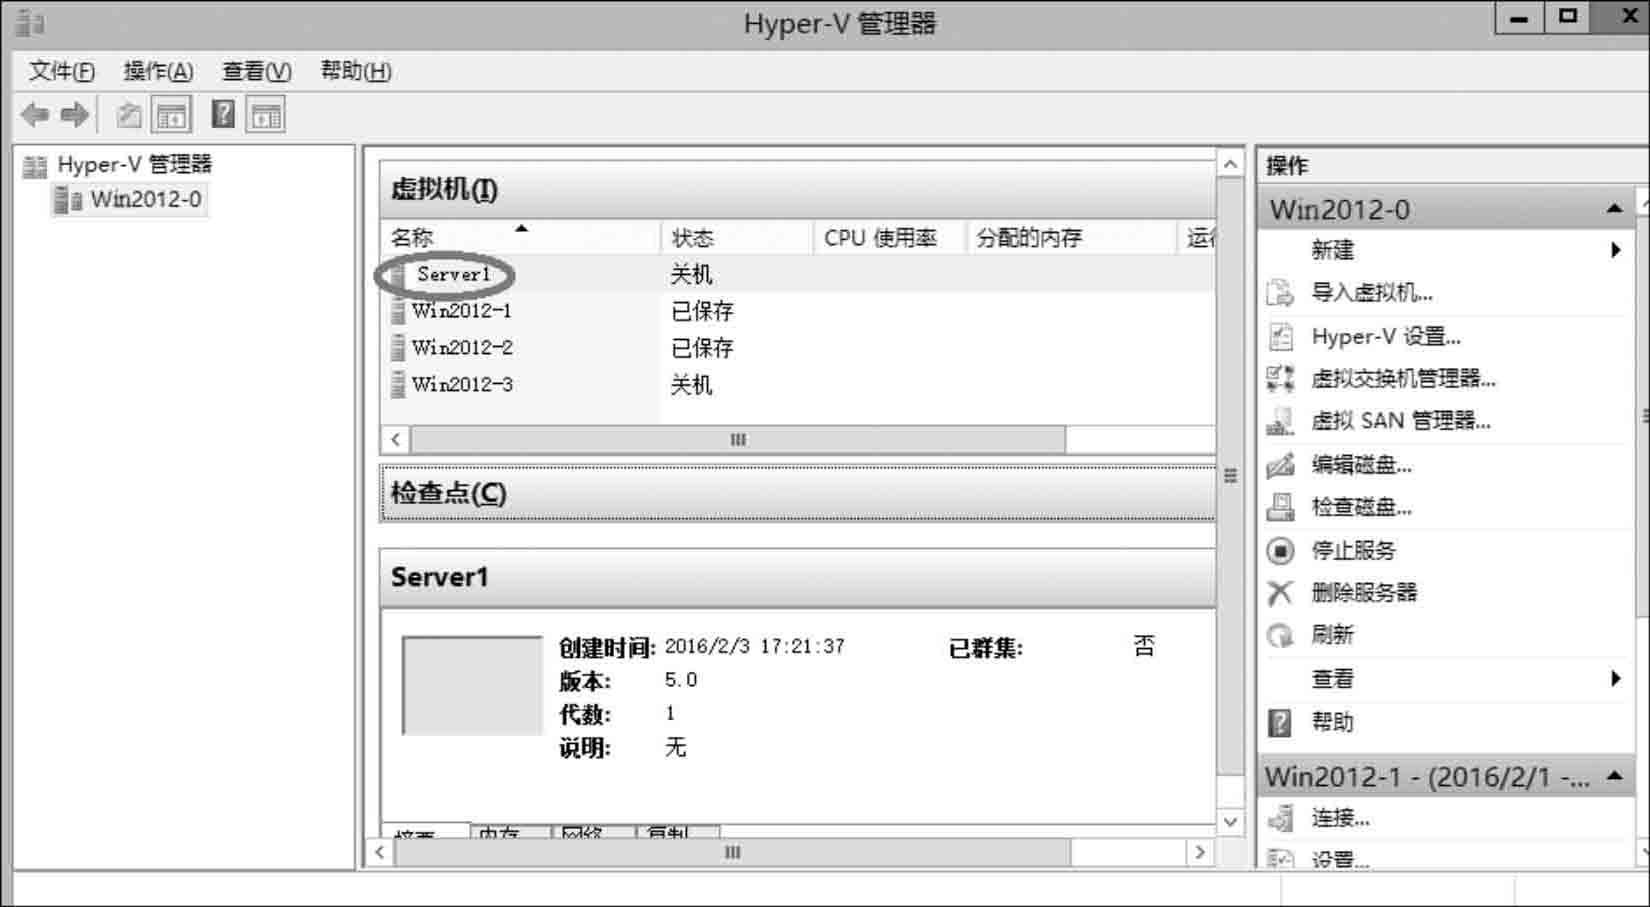The height and width of the screenshot is (907, 1650).
Task: Click the Win2012-1 virtual machine row icon
Action: [398, 311]
